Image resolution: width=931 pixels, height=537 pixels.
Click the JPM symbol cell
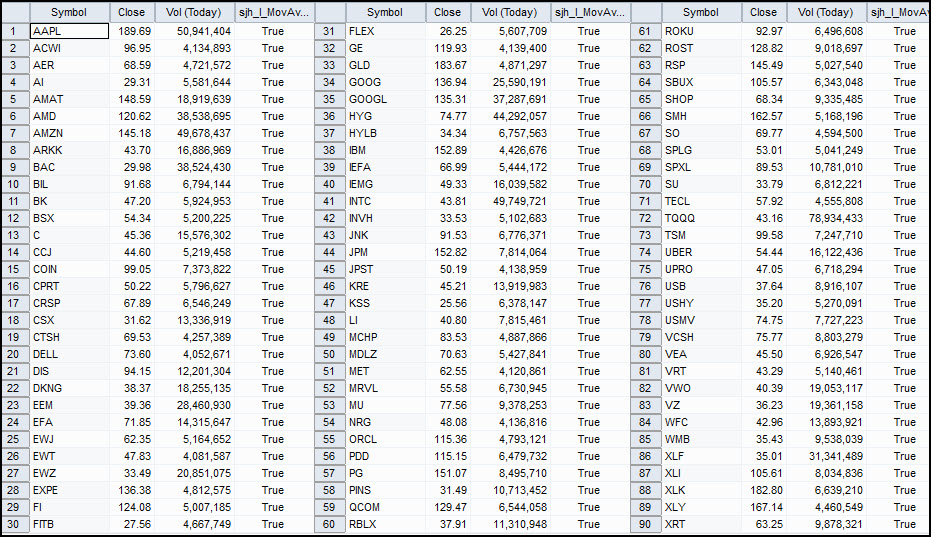coord(385,252)
